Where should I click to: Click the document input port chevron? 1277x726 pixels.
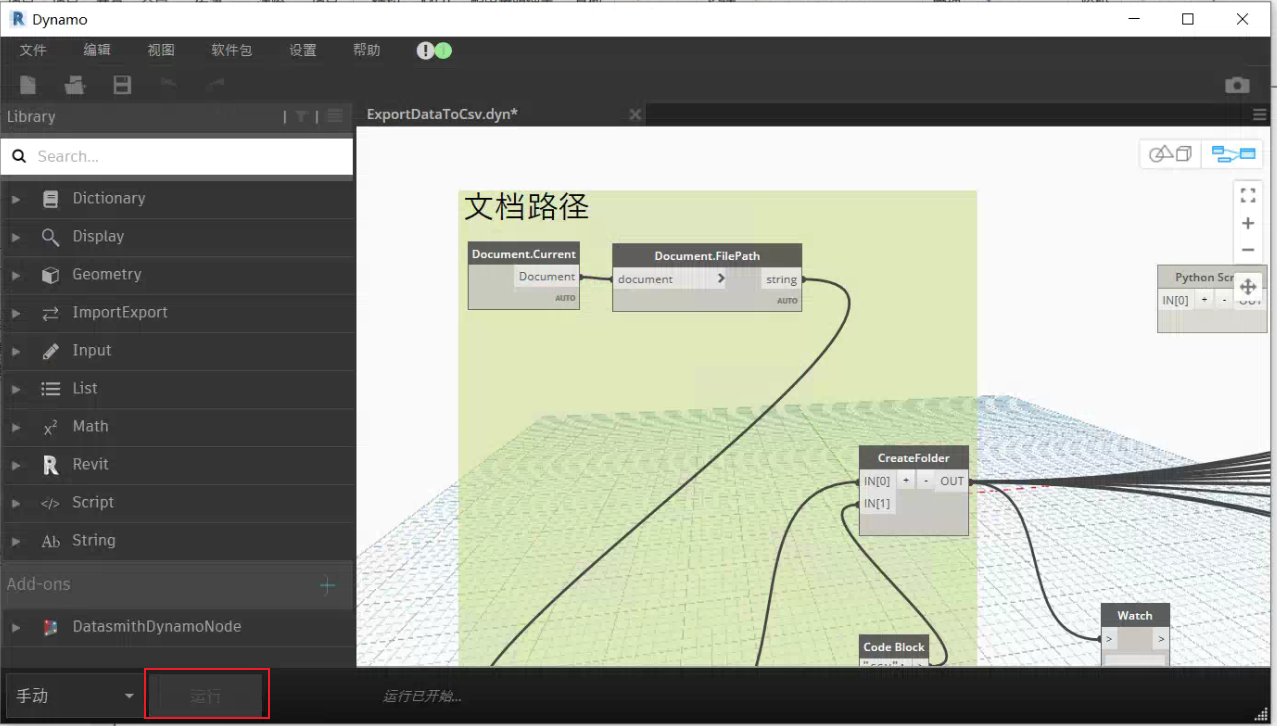click(x=721, y=279)
